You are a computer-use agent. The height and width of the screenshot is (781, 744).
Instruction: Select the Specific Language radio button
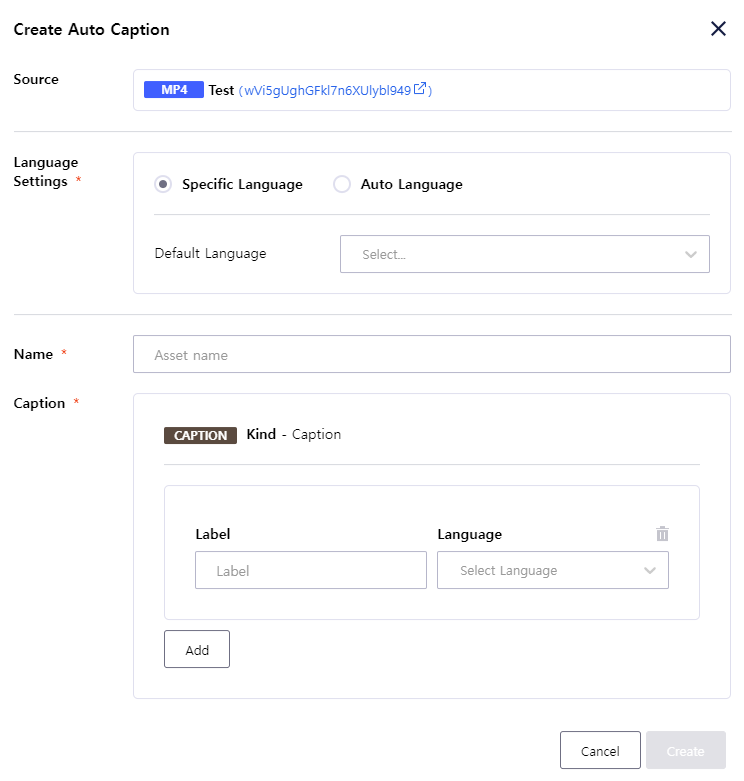pos(163,184)
